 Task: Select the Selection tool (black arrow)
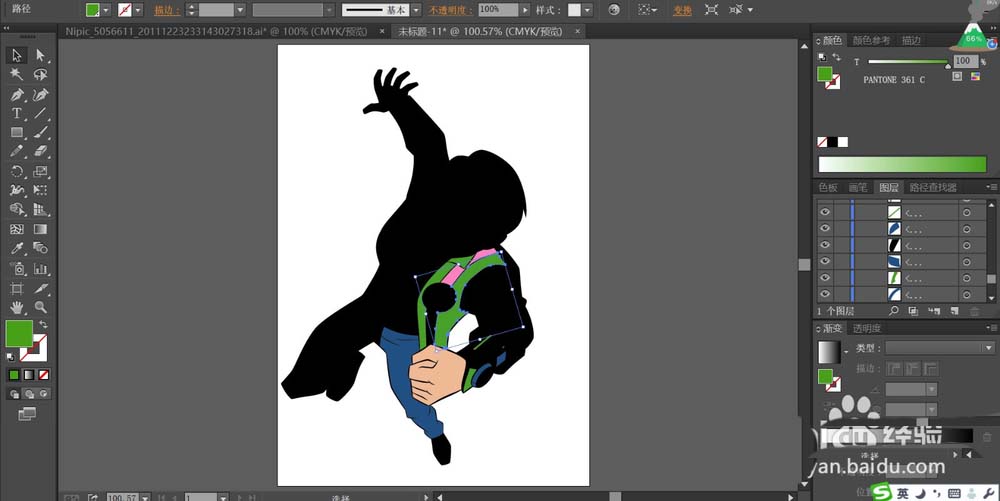[17, 55]
